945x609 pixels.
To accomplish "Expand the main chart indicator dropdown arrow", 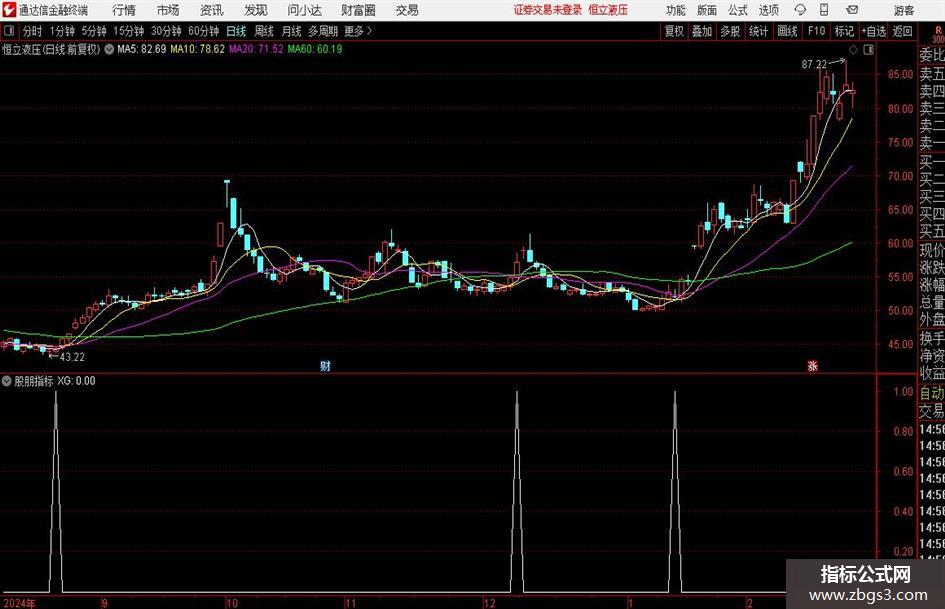I will click(109, 49).
